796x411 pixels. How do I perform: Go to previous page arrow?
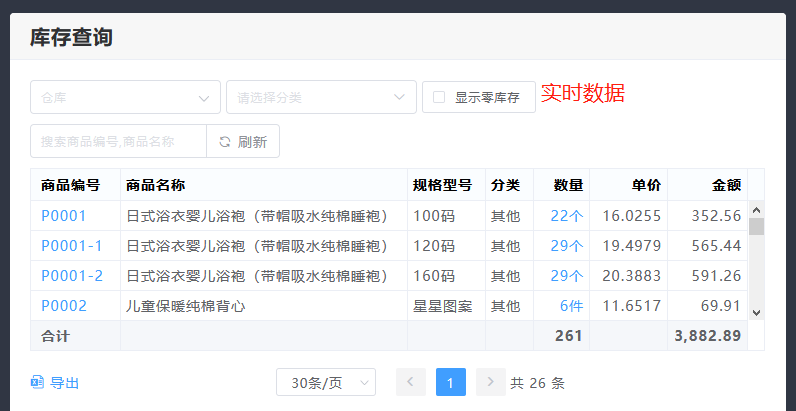coord(411,383)
